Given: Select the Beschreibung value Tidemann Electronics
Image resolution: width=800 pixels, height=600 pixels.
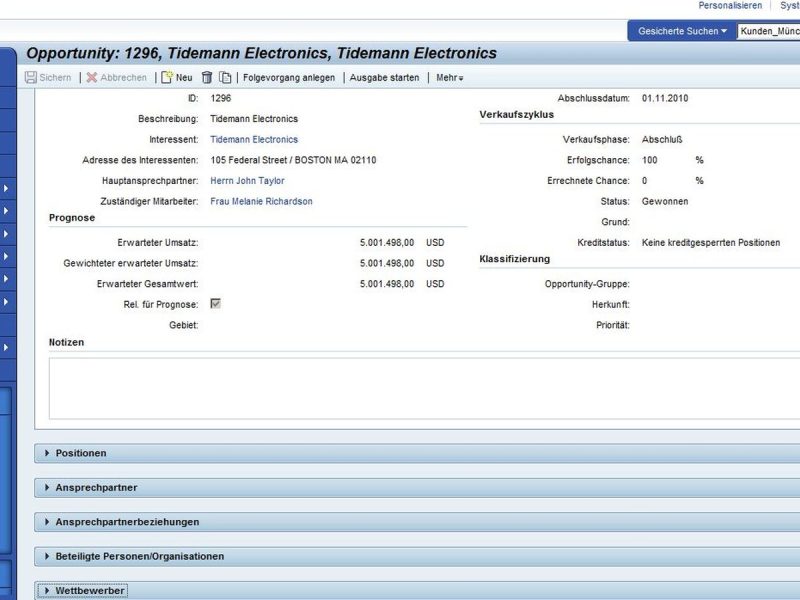Looking at the screenshot, I should click(x=254, y=119).
